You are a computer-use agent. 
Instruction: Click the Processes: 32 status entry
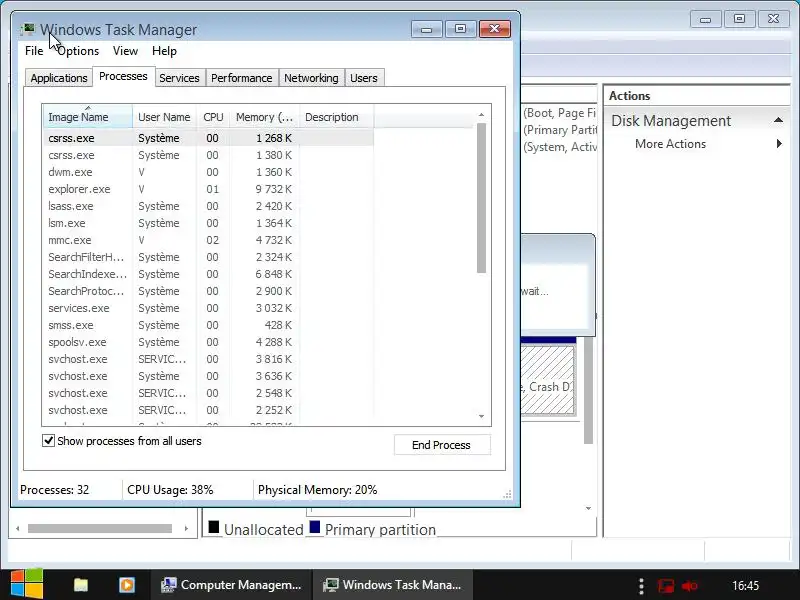coord(55,490)
